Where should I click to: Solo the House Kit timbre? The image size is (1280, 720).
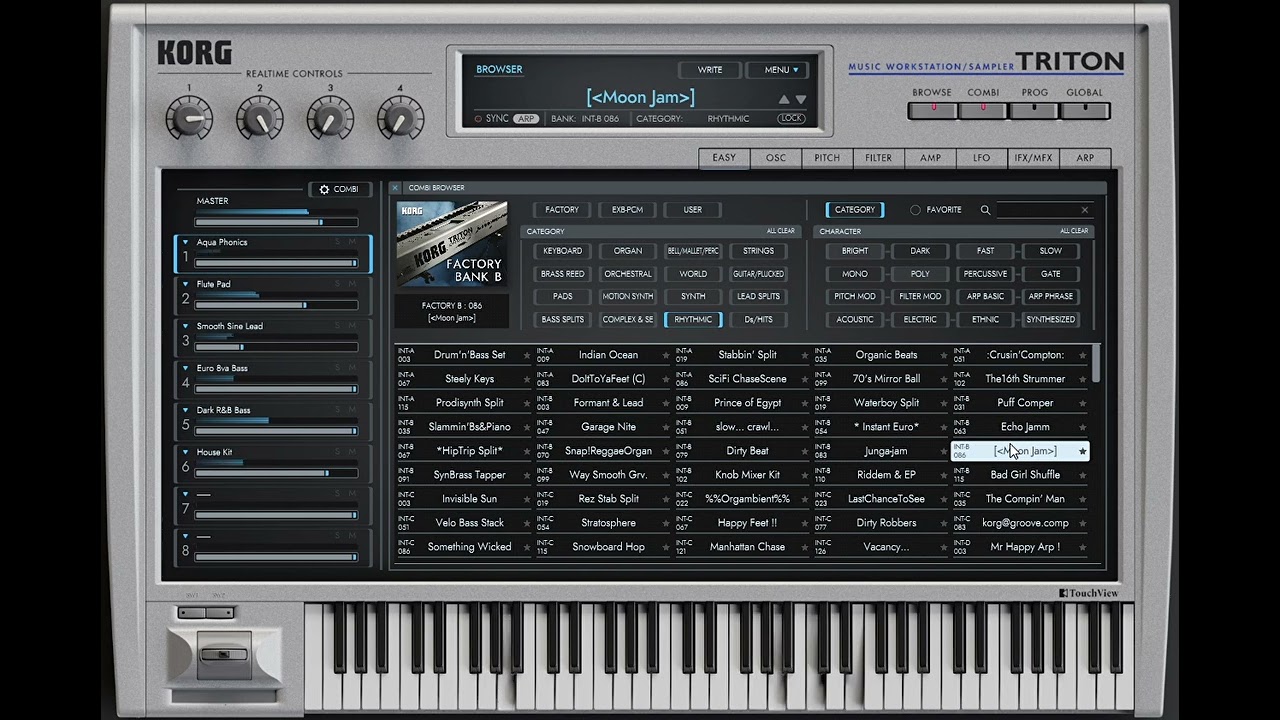click(338, 452)
